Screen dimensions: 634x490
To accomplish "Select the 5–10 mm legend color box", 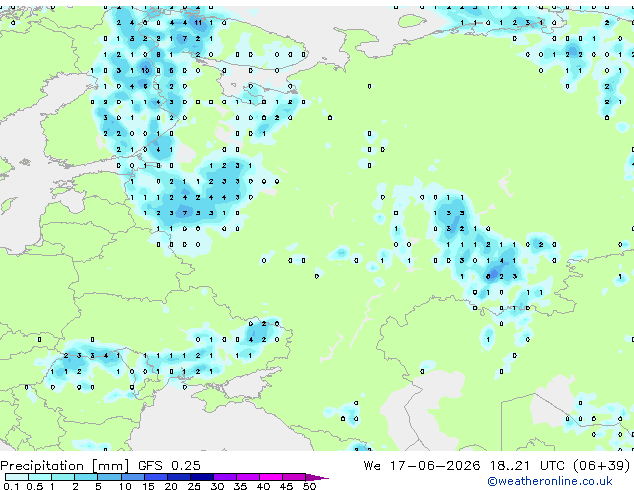I will (109, 477).
